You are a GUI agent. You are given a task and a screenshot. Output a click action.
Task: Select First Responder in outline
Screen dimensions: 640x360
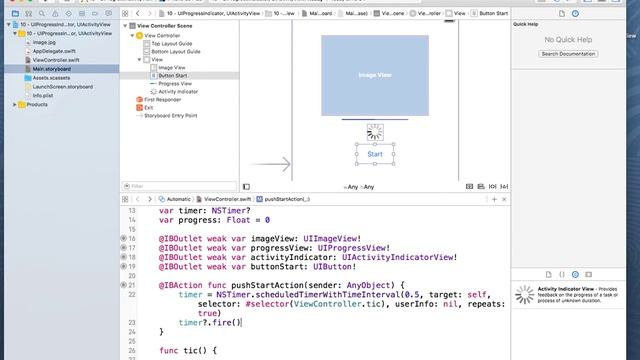(162, 100)
